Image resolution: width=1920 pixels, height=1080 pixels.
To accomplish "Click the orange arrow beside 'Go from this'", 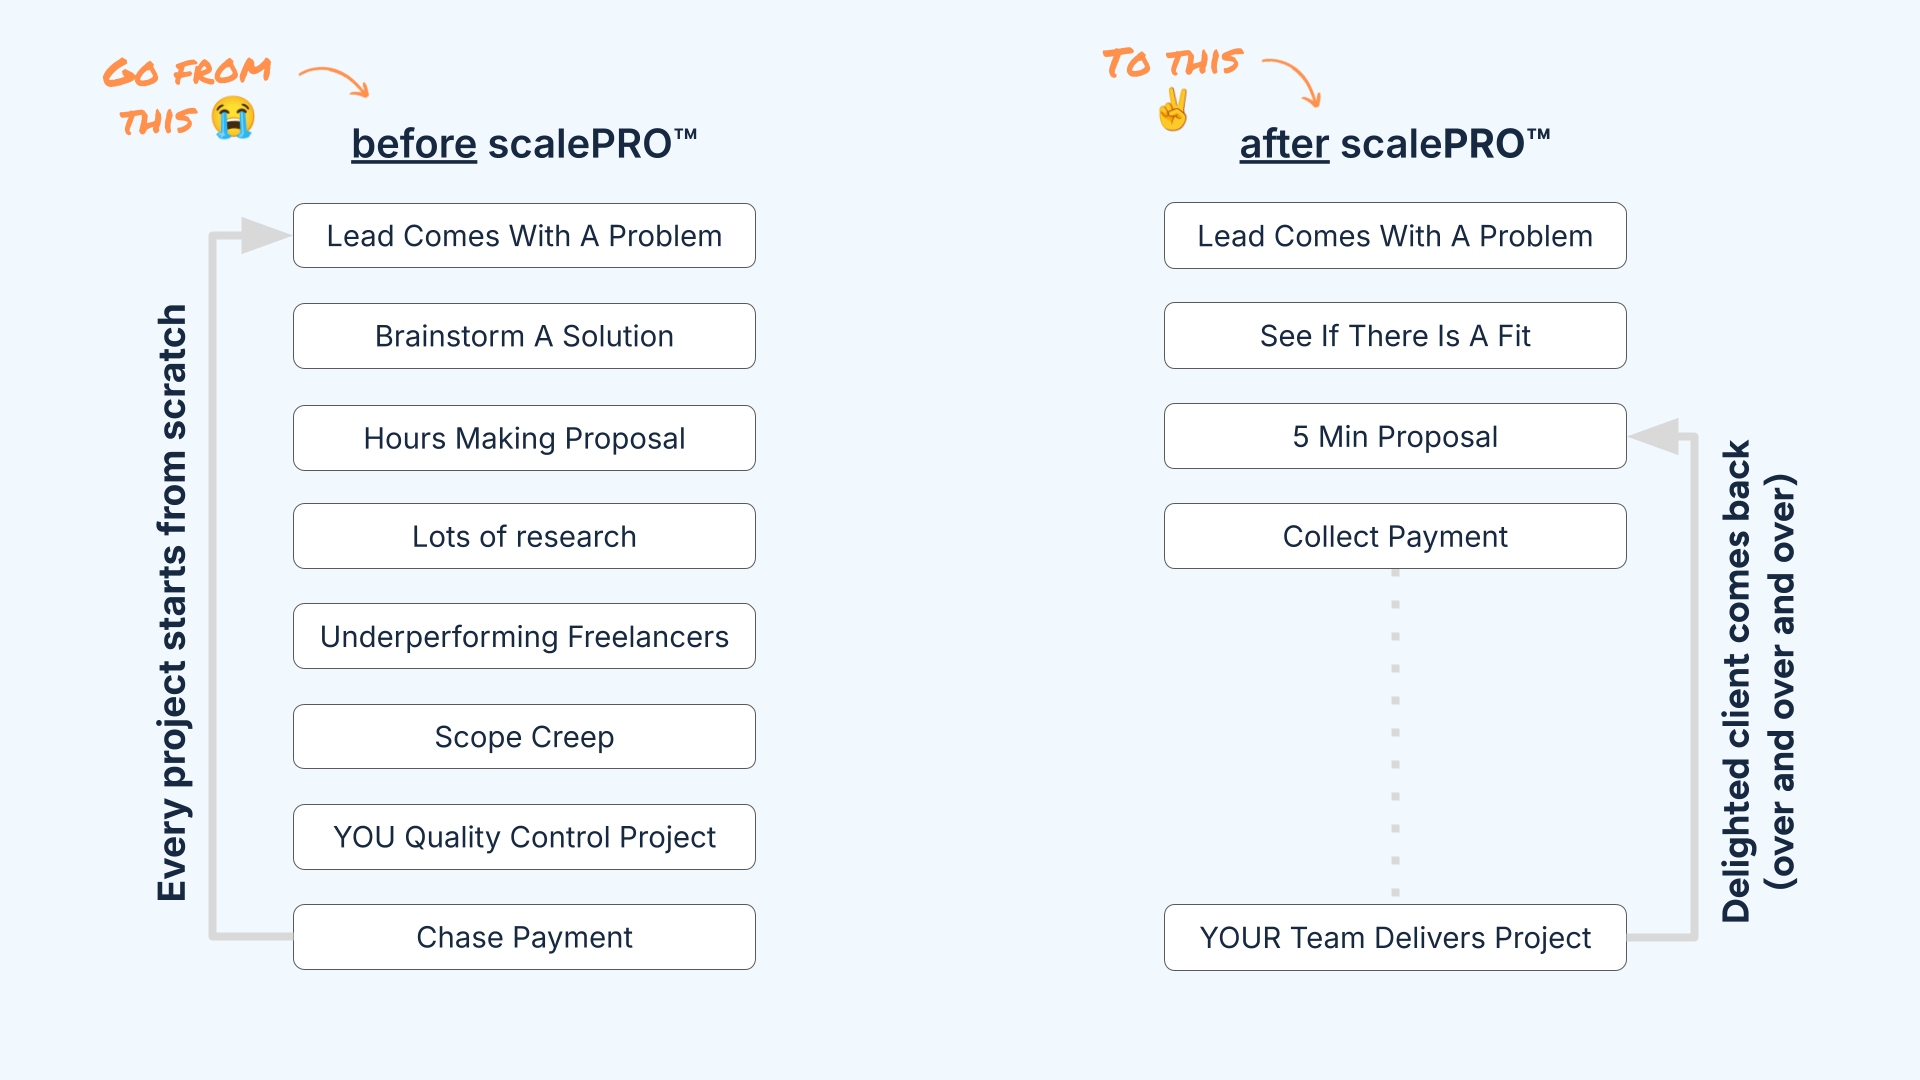I will point(336,81).
